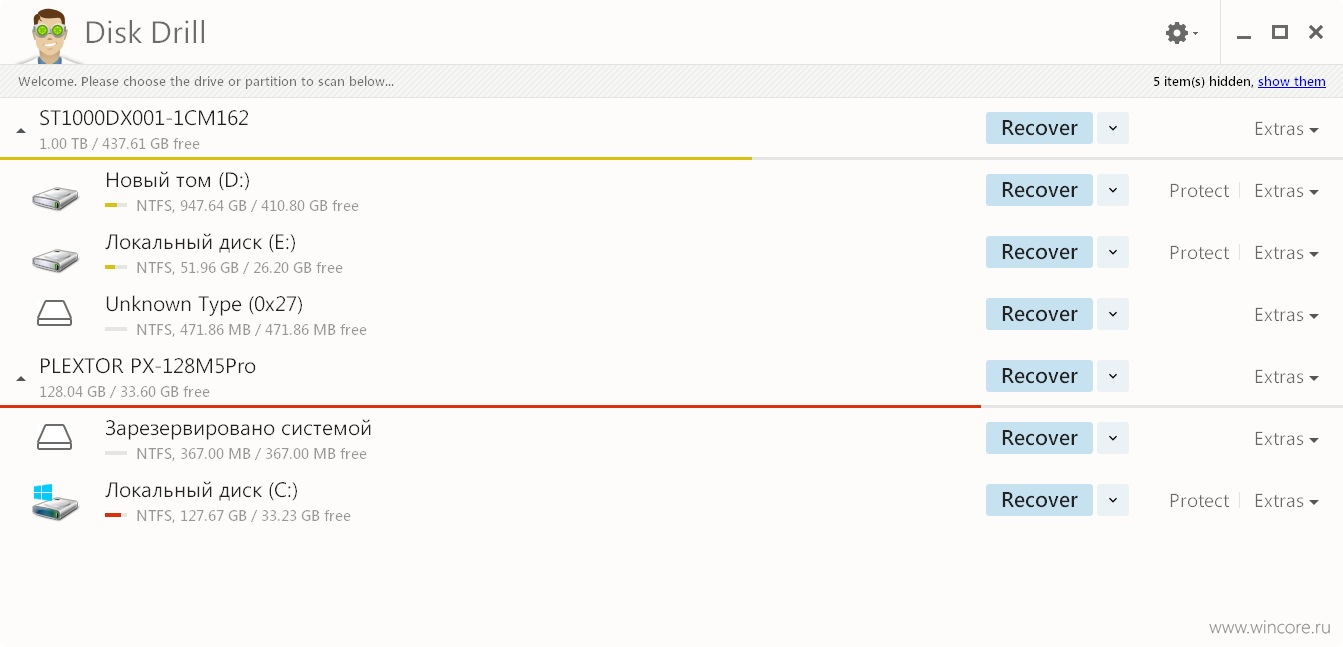
Task: Recover the PLEXTOR PX-128M5Pro disk
Action: pos(1039,376)
